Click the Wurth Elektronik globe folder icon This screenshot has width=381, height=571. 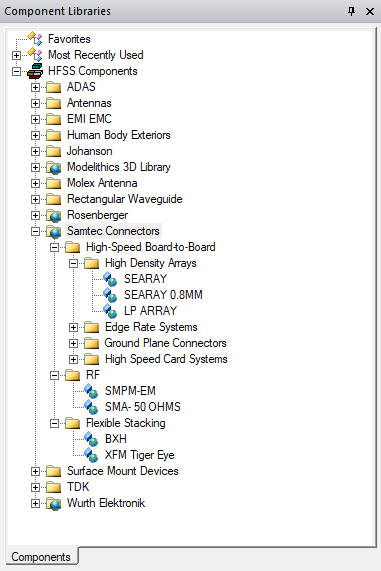(x=54, y=504)
